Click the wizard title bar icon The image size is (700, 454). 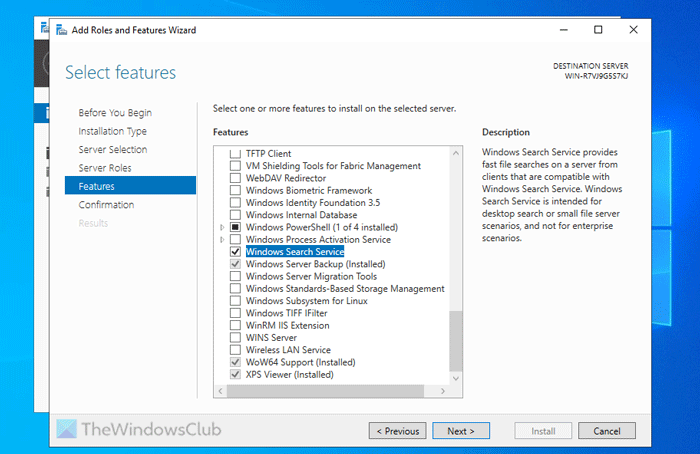click(x=61, y=30)
